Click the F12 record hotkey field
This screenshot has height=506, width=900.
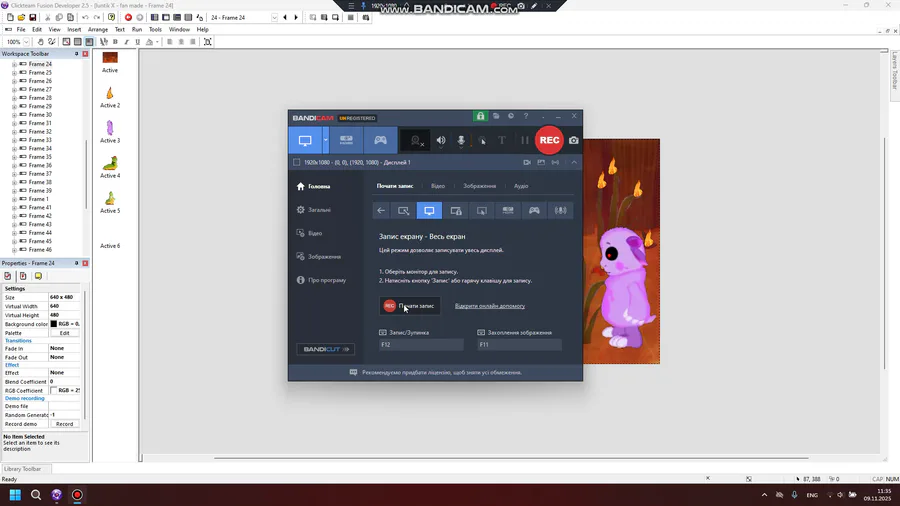click(x=421, y=345)
